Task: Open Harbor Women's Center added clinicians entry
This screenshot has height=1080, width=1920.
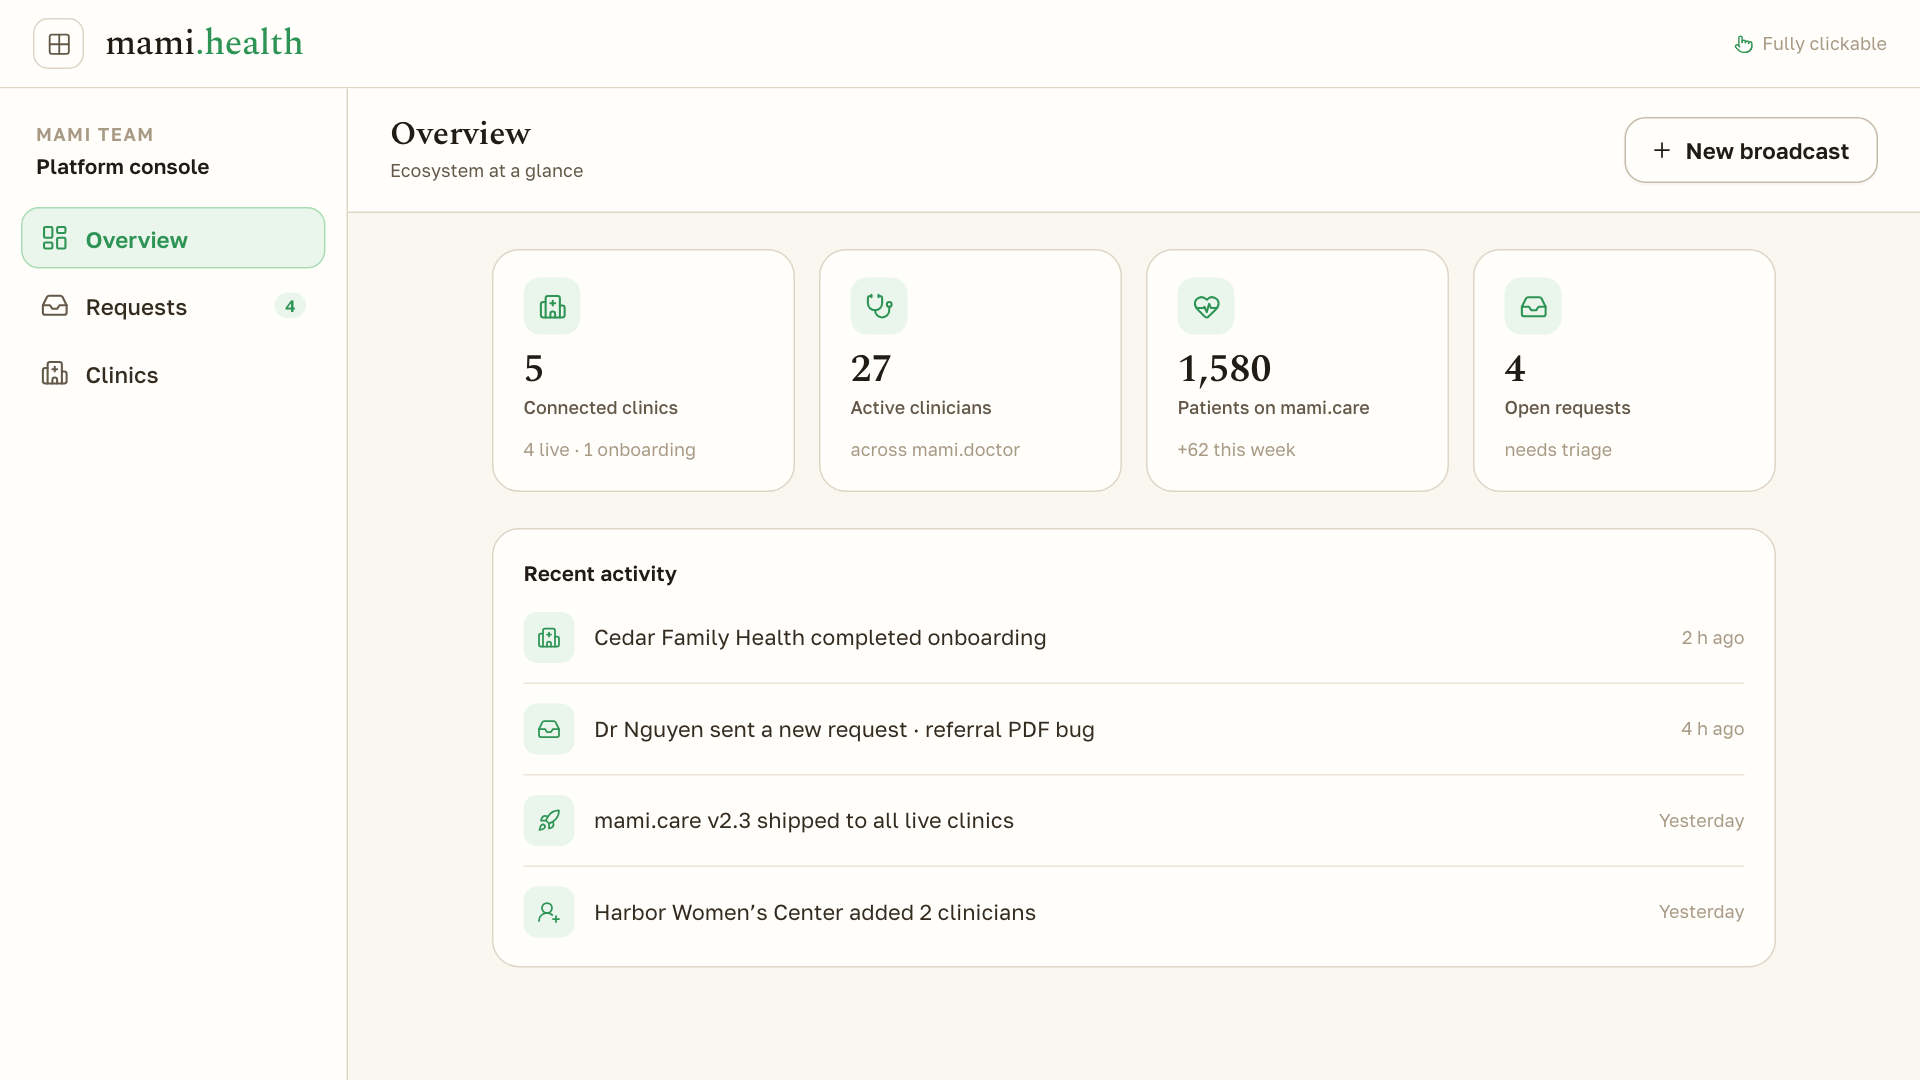Action: click(1134, 912)
